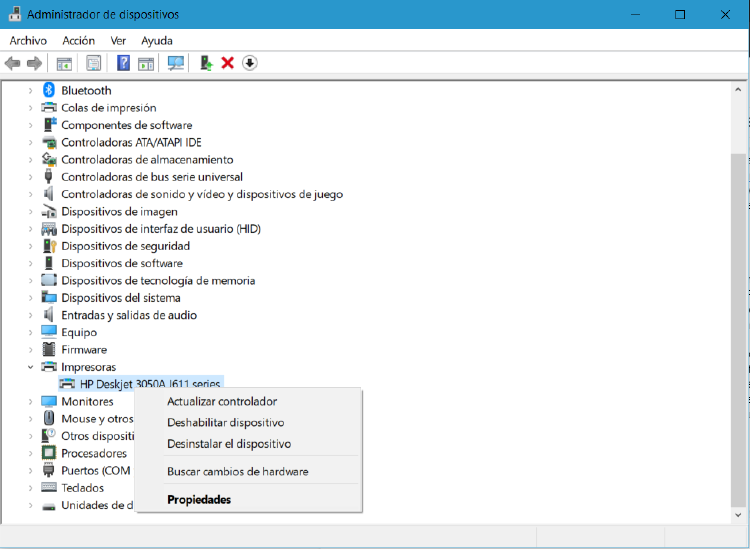Image resolution: width=750 pixels, height=549 pixels.
Task: Expand the Equipo node
Action: click(x=30, y=332)
